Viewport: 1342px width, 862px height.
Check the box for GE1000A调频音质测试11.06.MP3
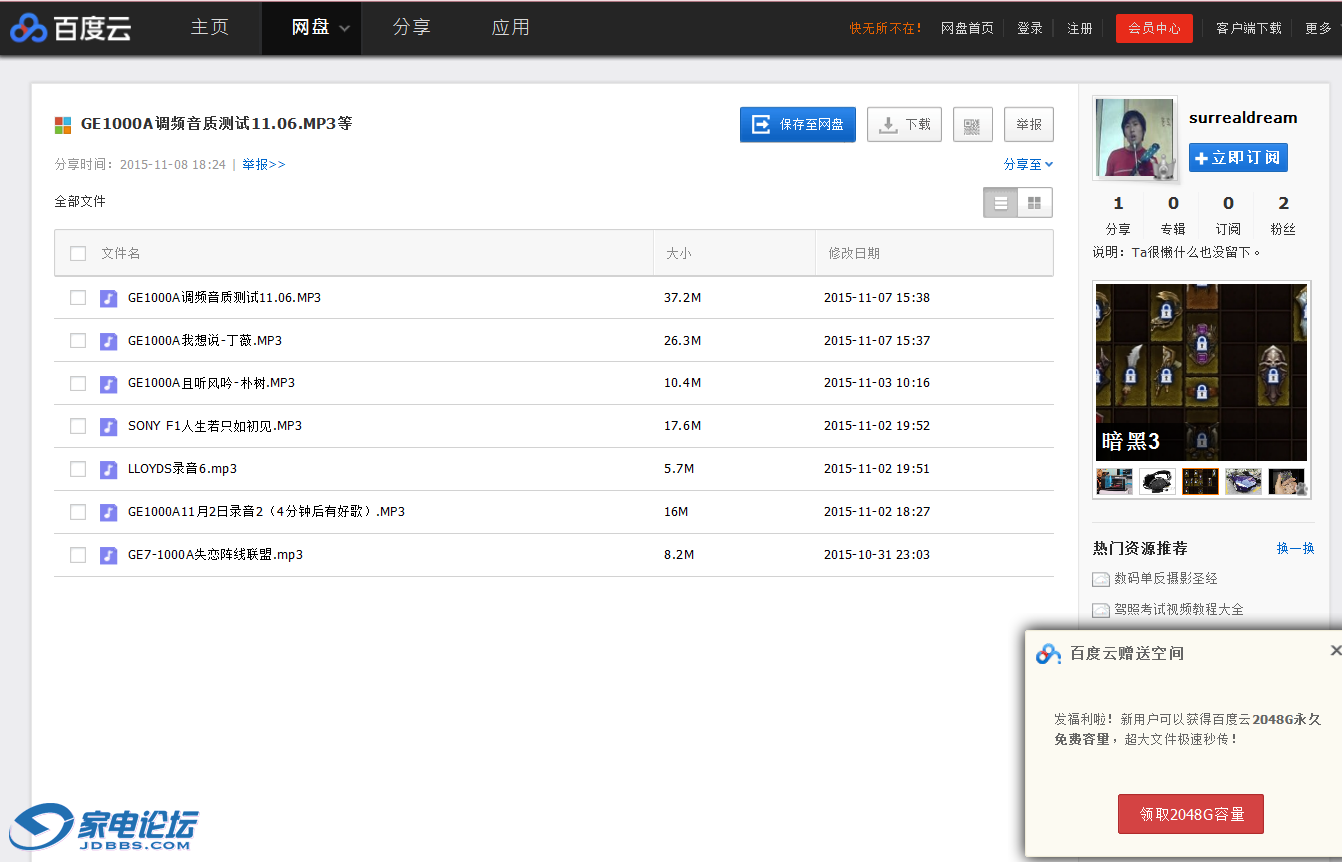[x=78, y=298]
